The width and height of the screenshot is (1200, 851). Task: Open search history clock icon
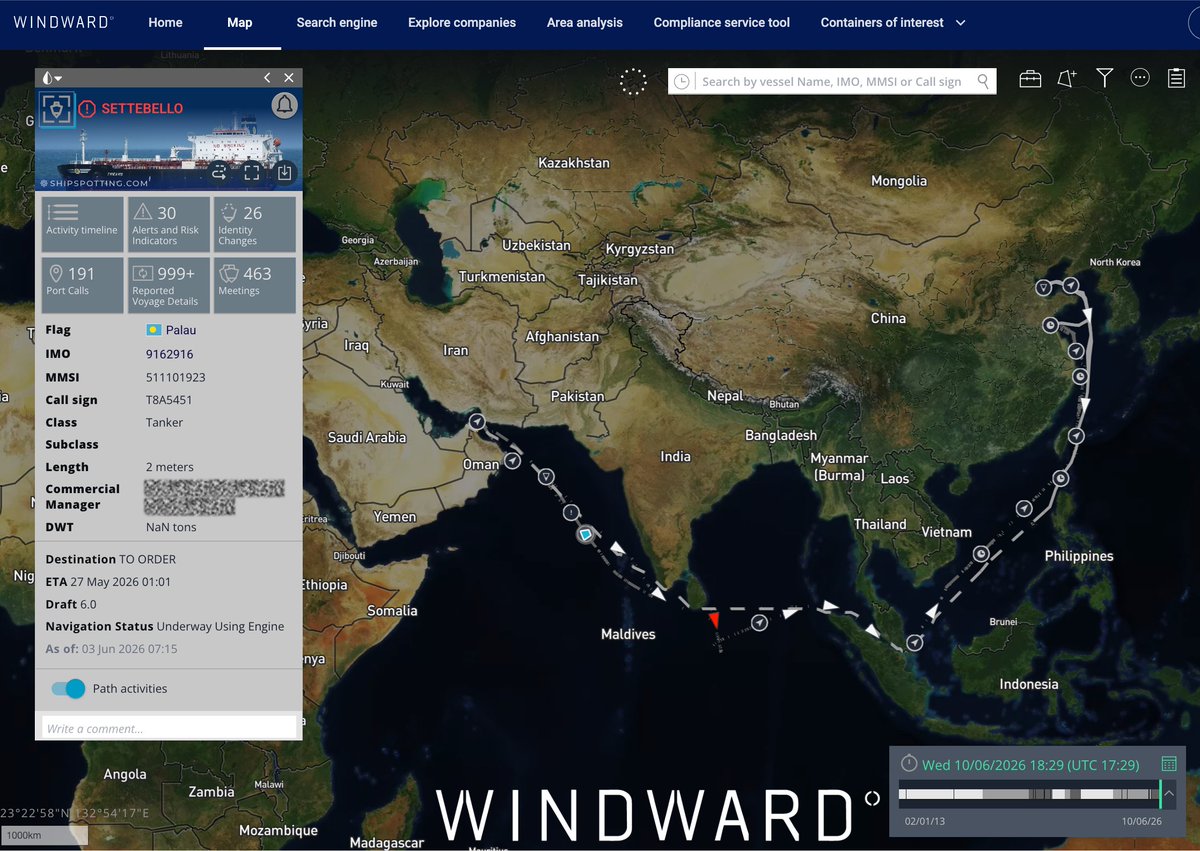[x=682, y=82]
